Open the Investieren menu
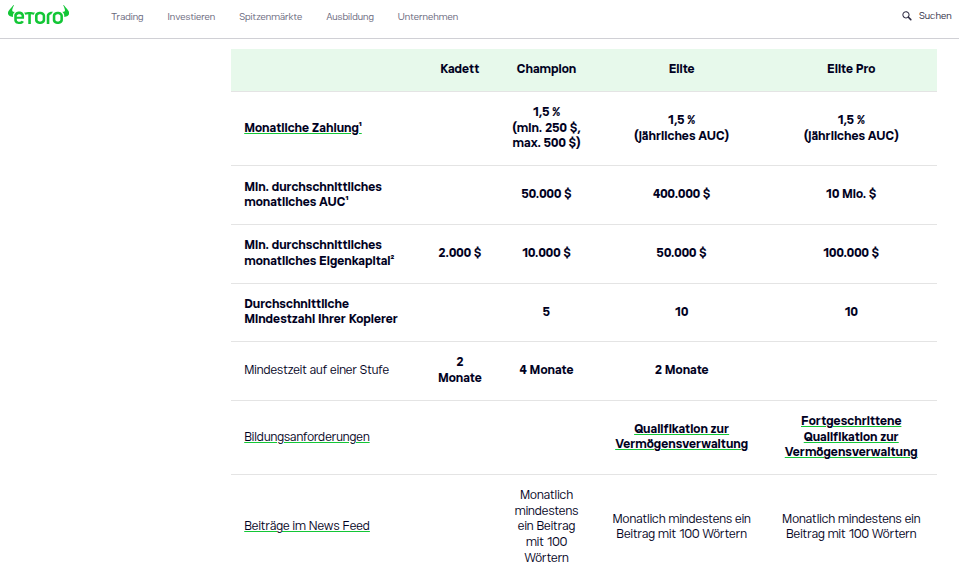 pos(191,17)
